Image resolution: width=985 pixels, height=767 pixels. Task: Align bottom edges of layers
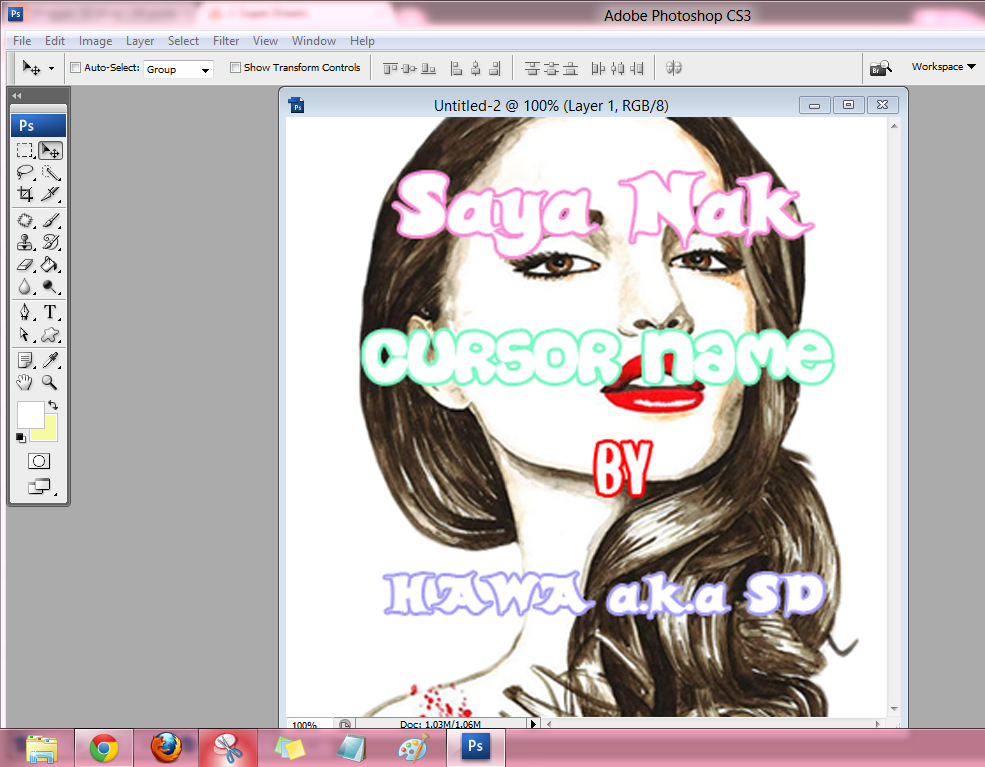(x=428, y=68)
